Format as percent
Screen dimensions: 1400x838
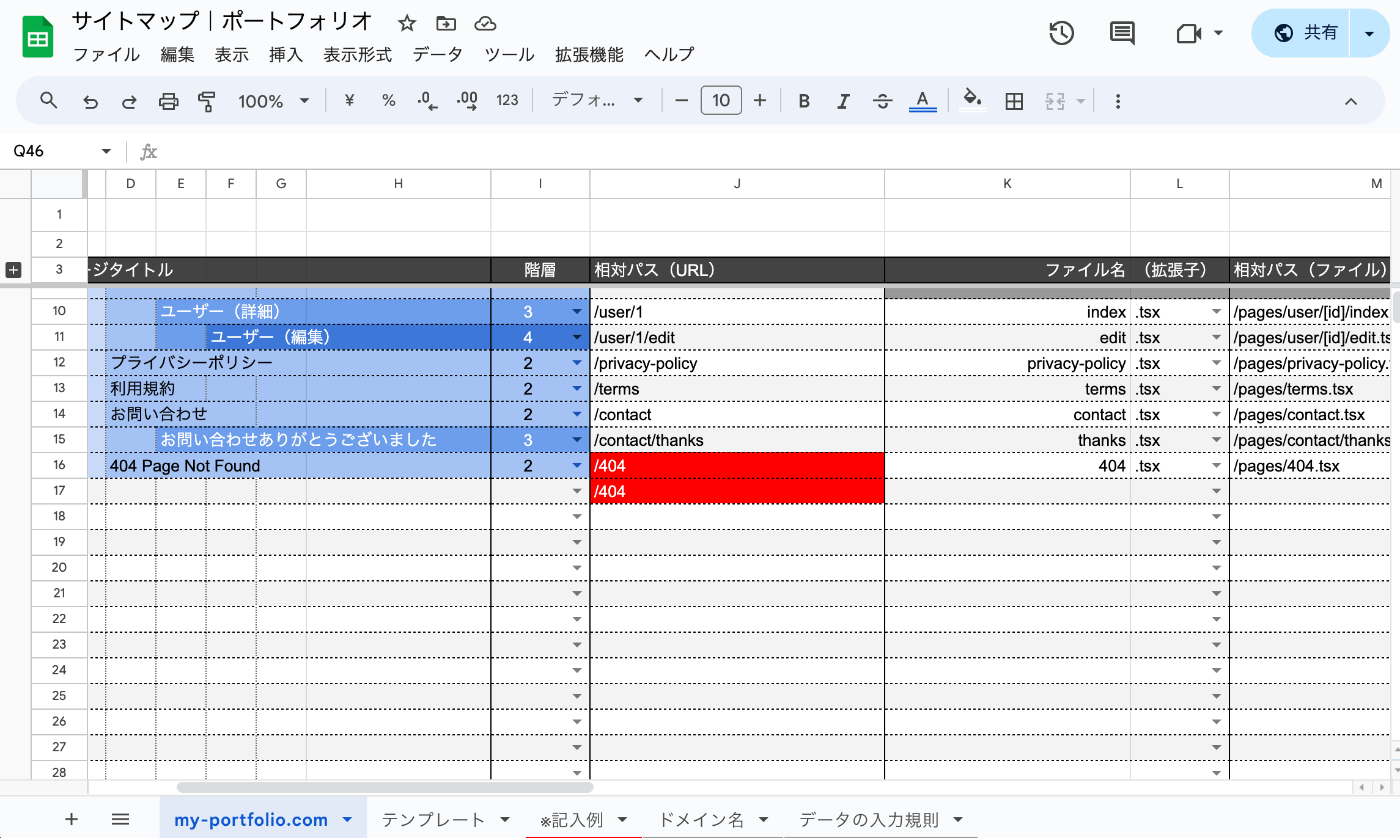point(389,101)
